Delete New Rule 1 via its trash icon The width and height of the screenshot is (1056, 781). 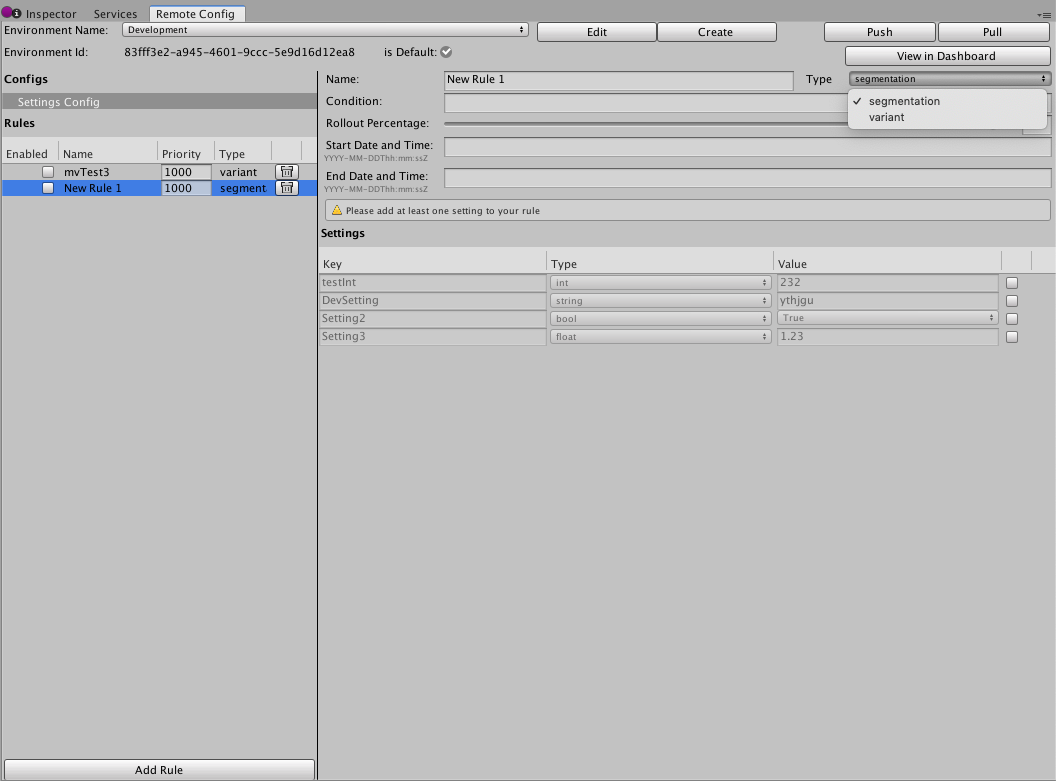coord(286,188)
